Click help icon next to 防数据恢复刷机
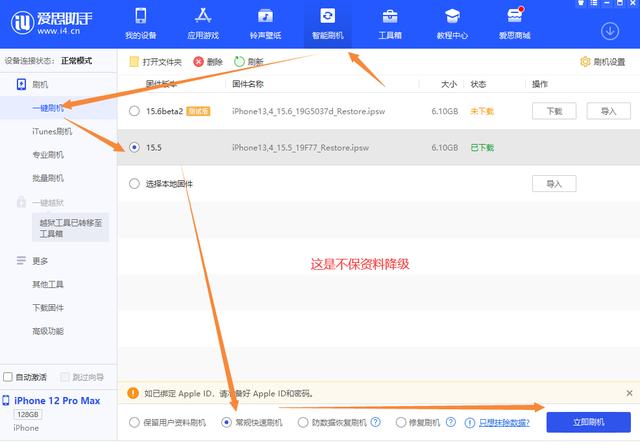Viewport: 640px width, 445px height. pos(376,422)
